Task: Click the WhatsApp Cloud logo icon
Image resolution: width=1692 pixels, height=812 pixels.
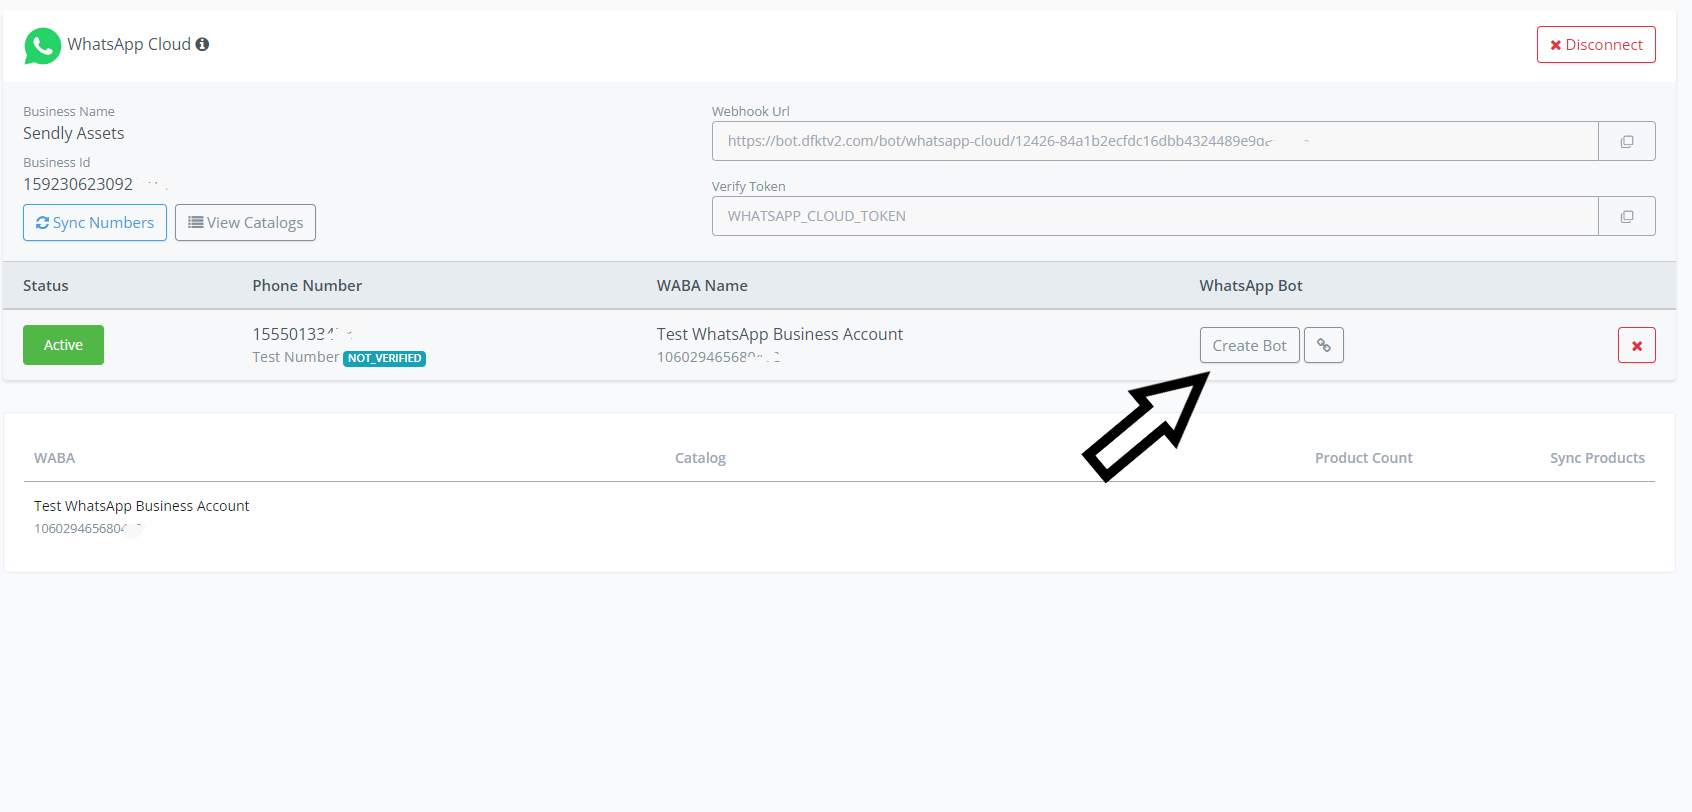Action: [x=42, y=45]
